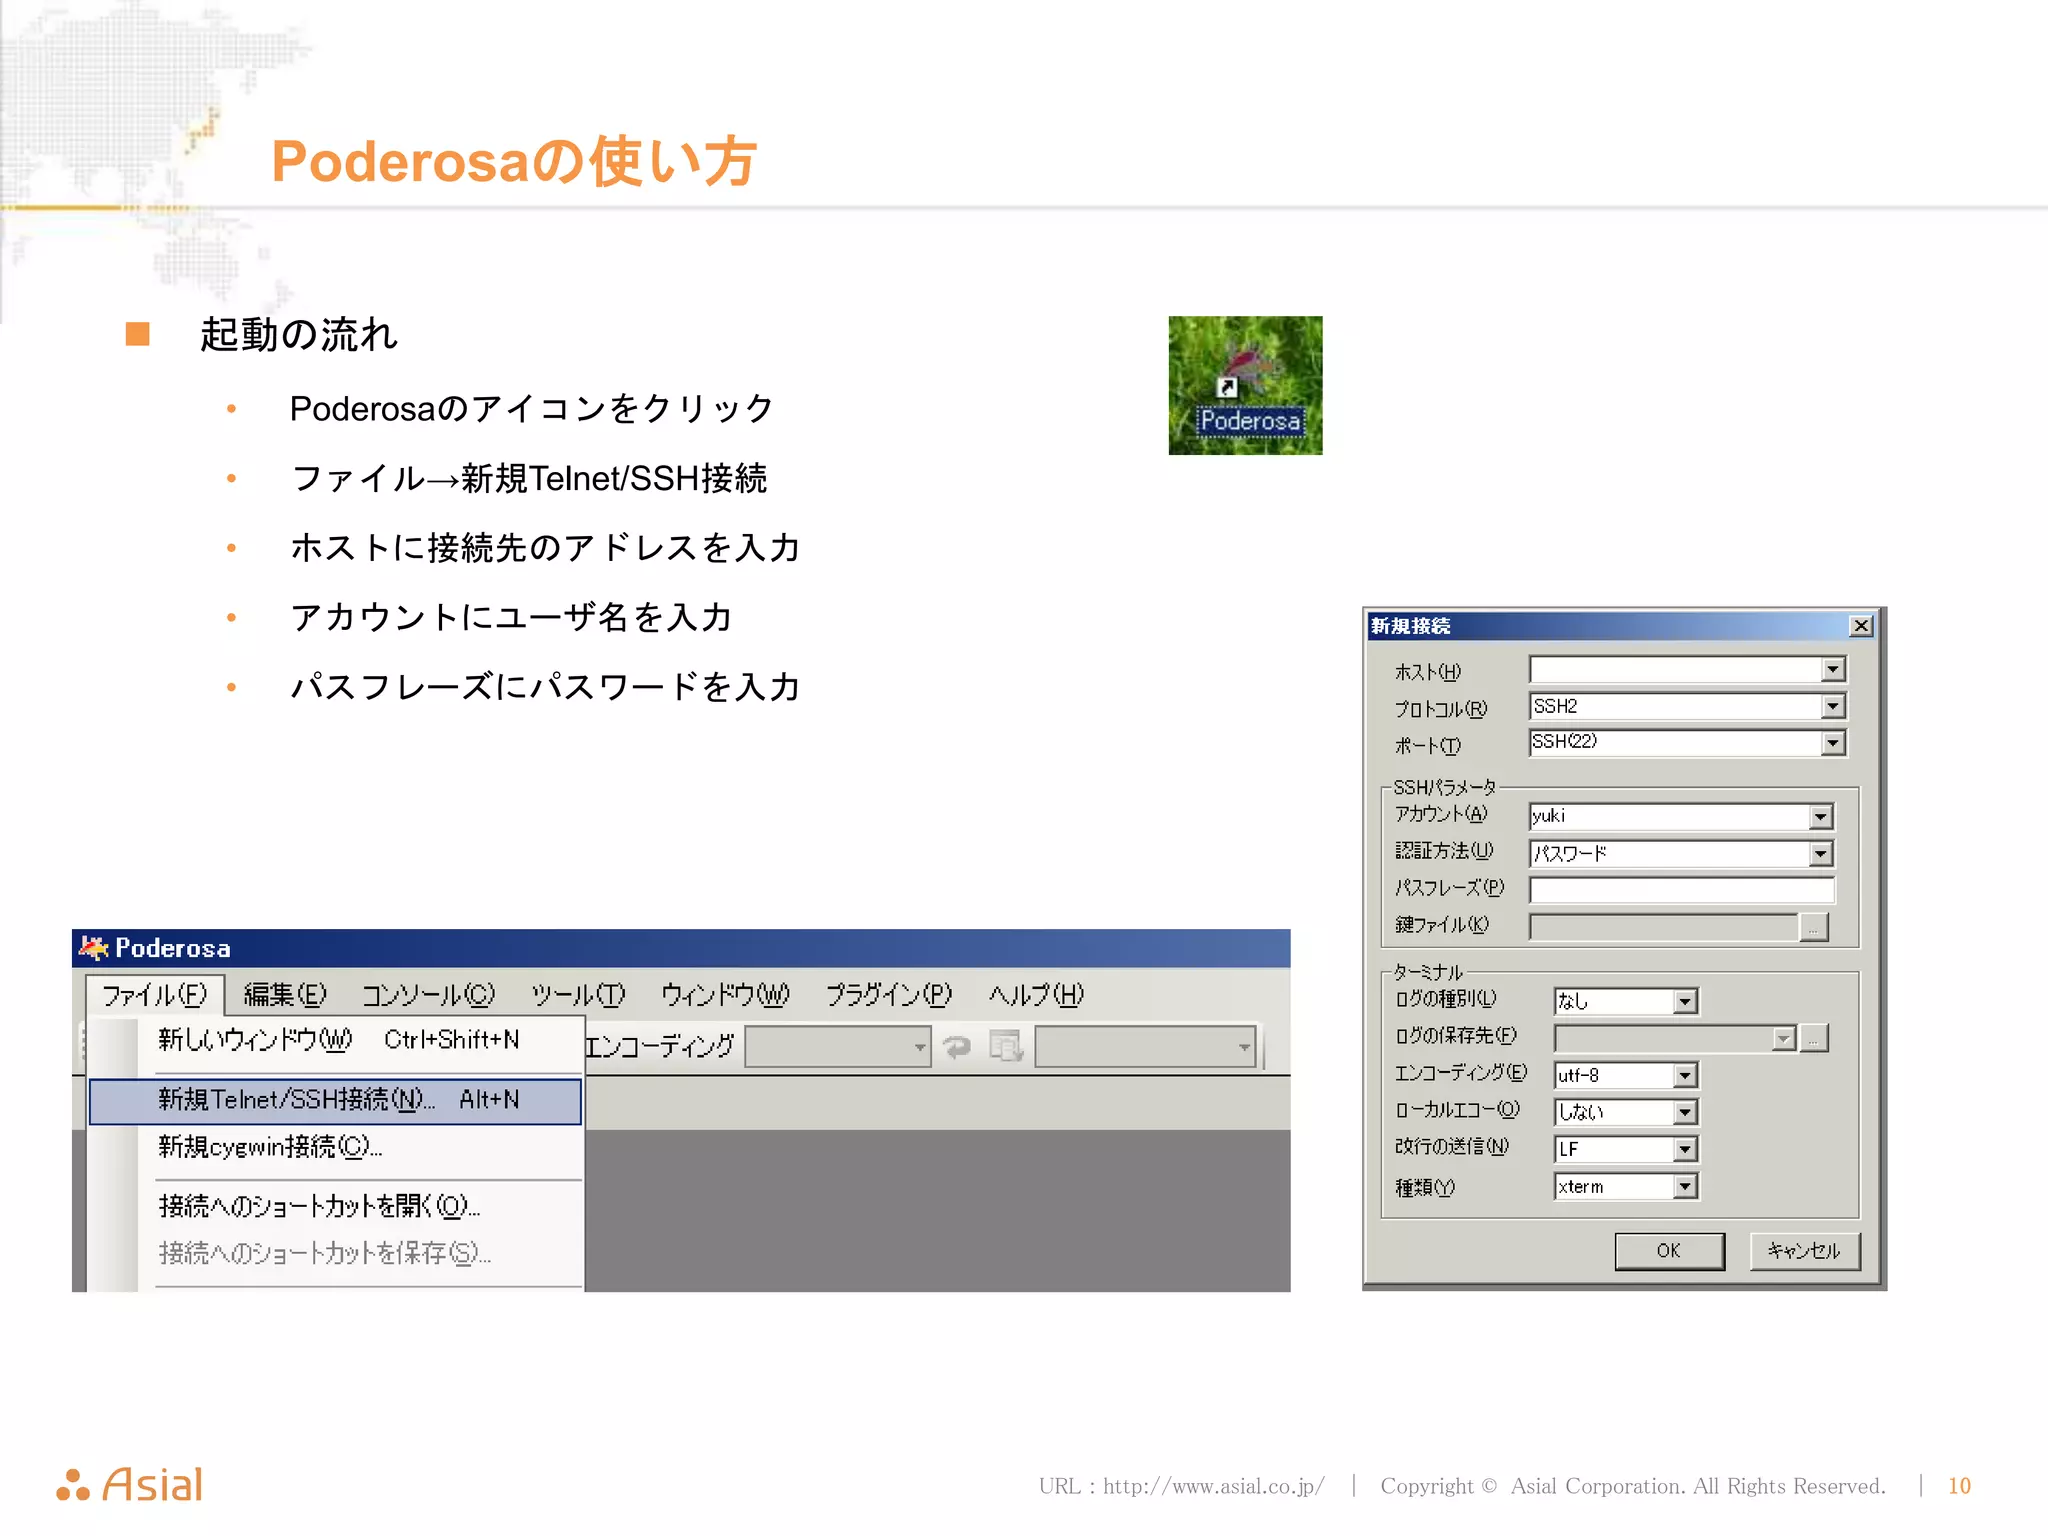Viewport: 2048px width, 1536px height.
Task: Expand the 種類(Y) xterm dropdown
Action: click(x=1685, y=1186)
